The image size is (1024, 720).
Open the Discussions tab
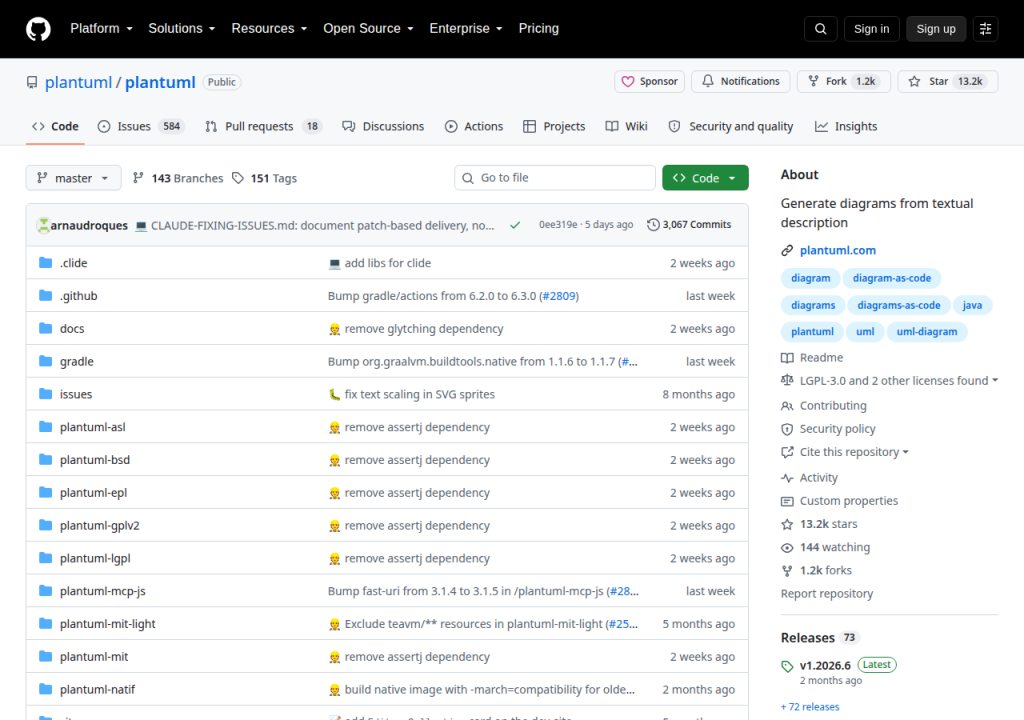click(383, 126)
